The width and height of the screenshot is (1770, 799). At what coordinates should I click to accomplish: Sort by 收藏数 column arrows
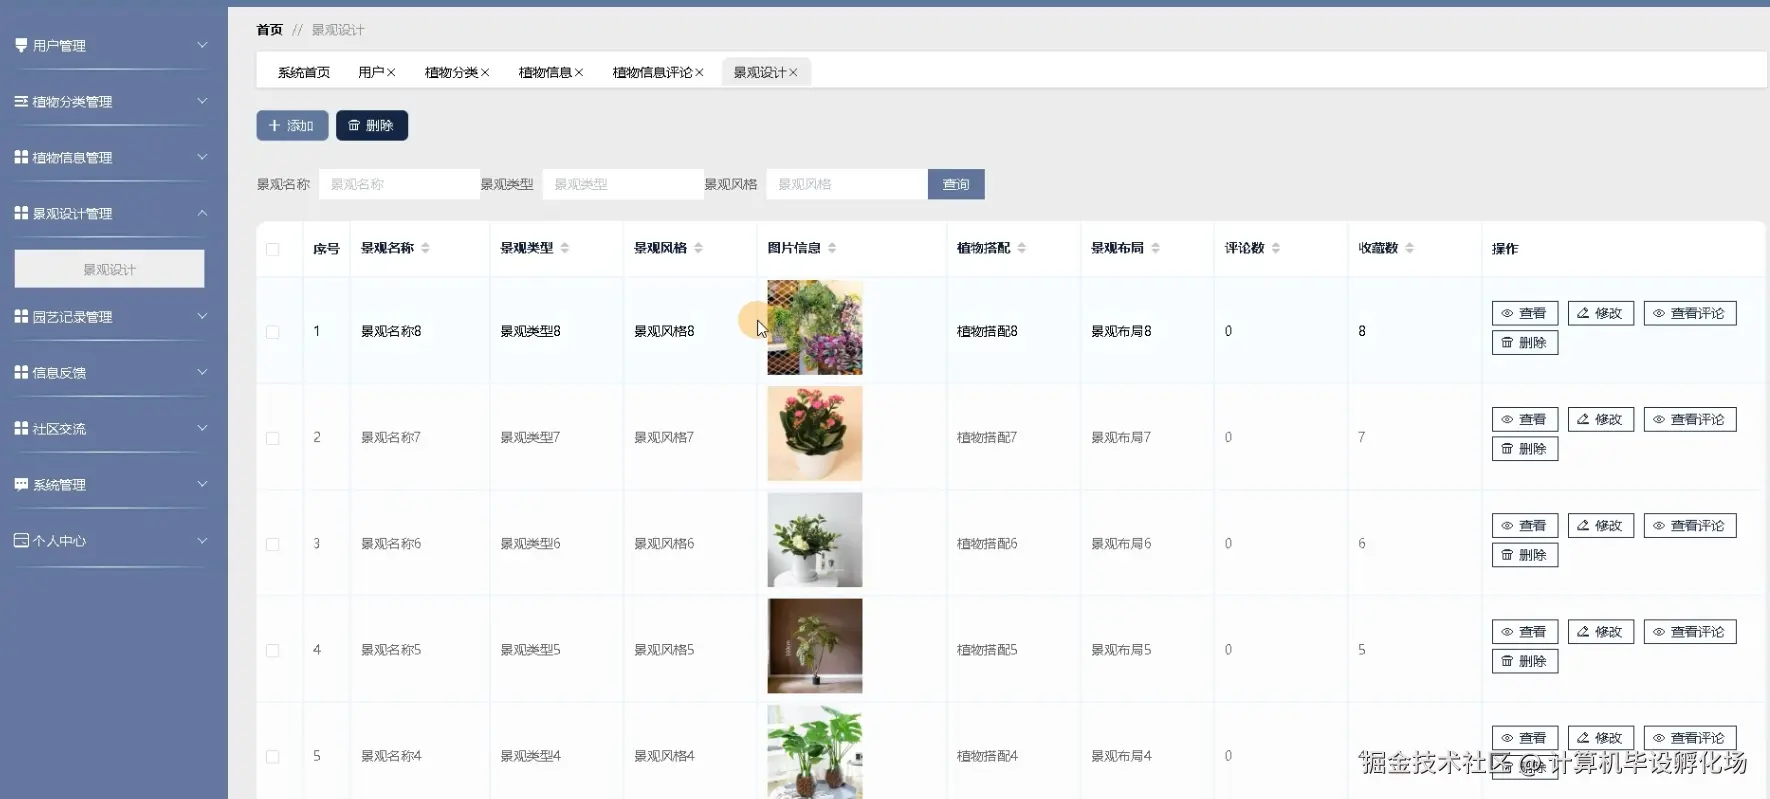pyautogui.click(x=1409, y=248)
